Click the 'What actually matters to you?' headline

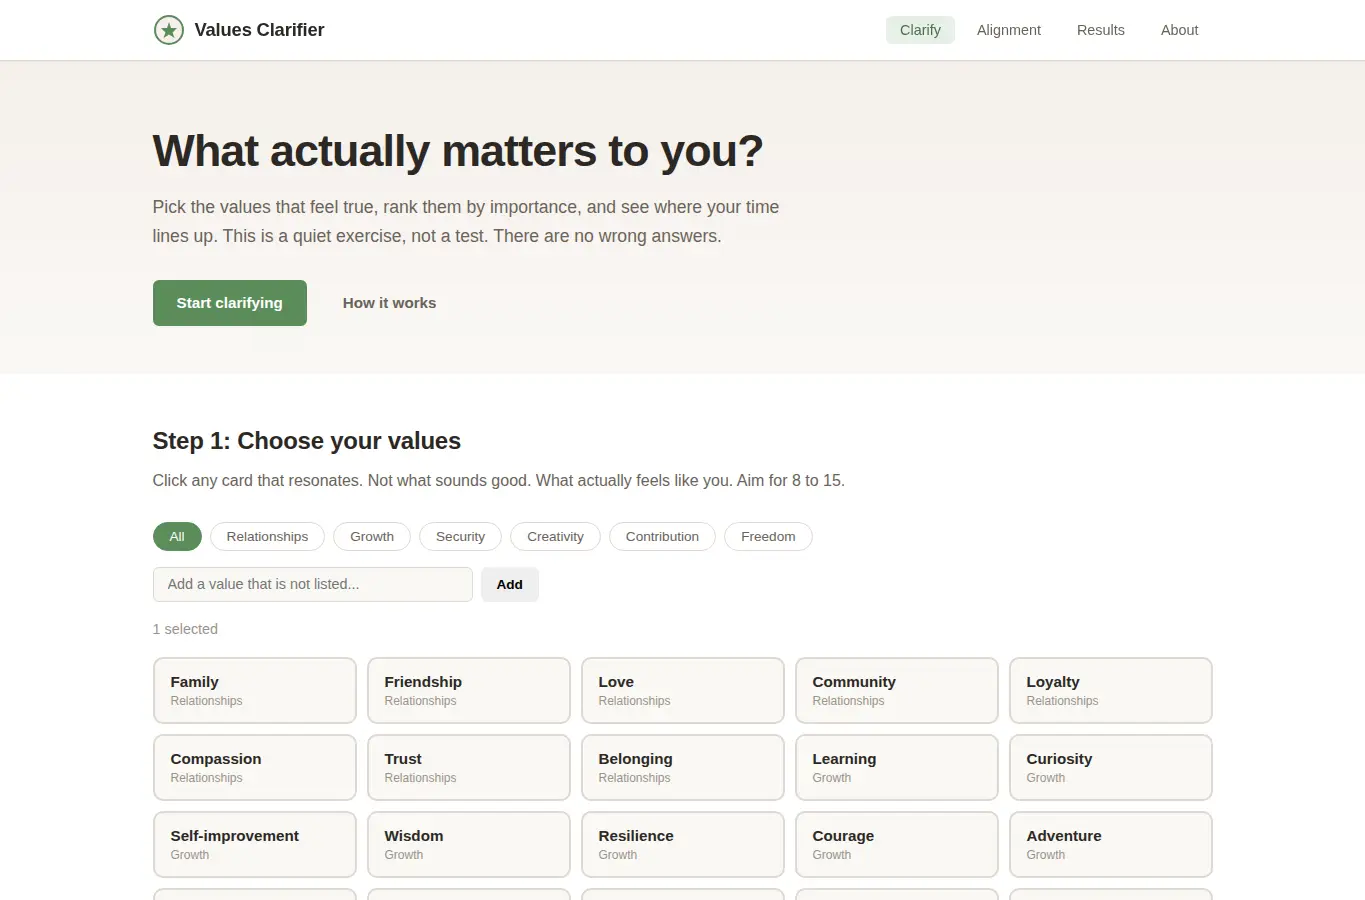(458, 151)
